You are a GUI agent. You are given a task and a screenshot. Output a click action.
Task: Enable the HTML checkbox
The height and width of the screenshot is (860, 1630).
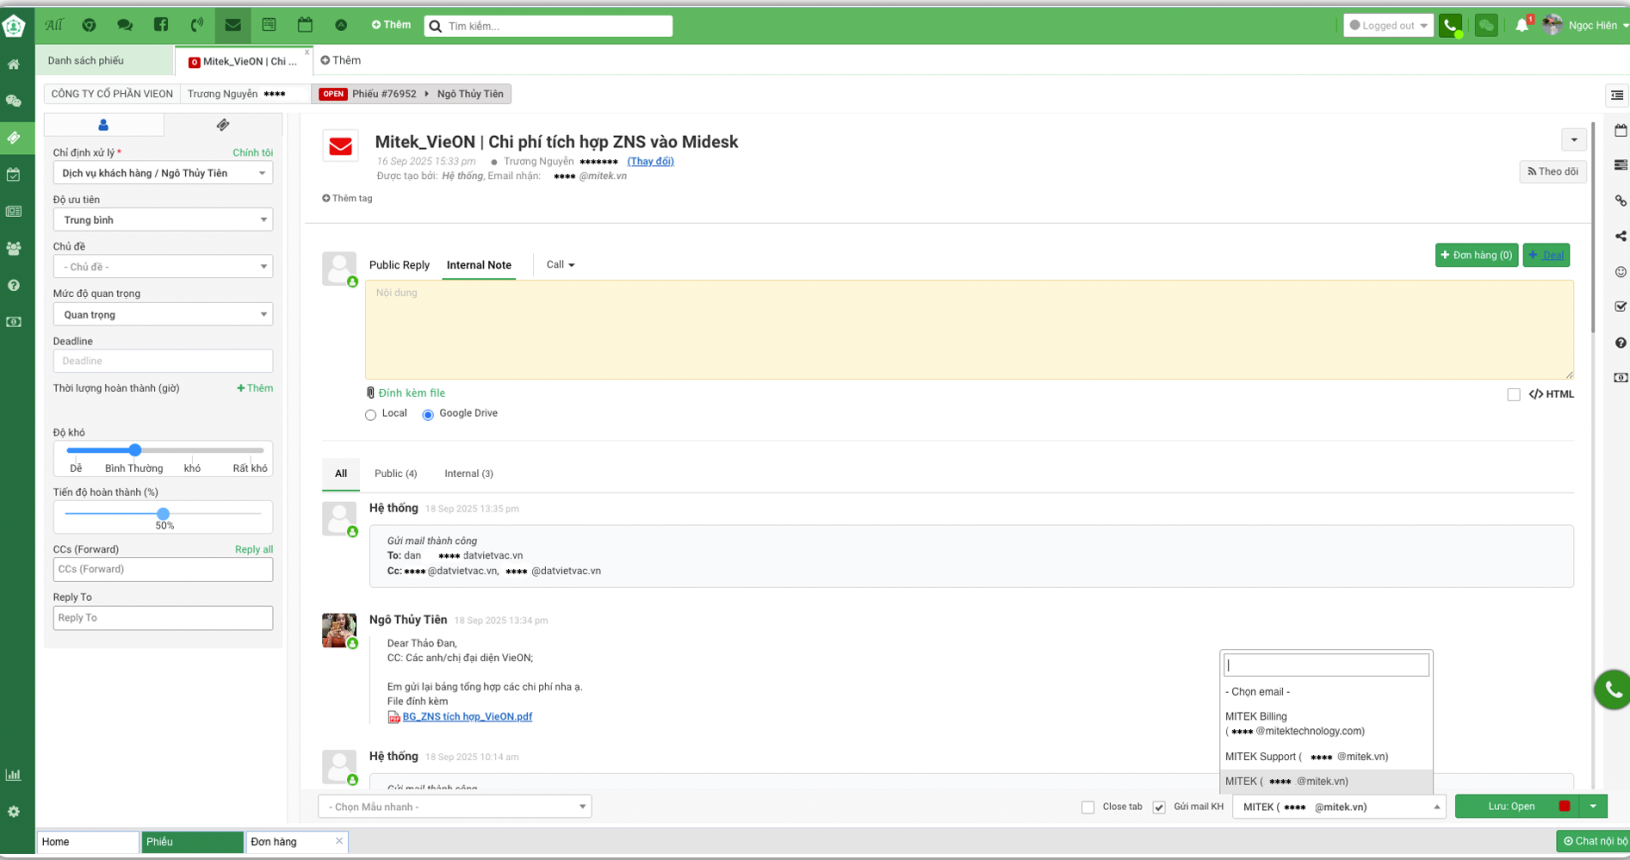(1514, 395)
